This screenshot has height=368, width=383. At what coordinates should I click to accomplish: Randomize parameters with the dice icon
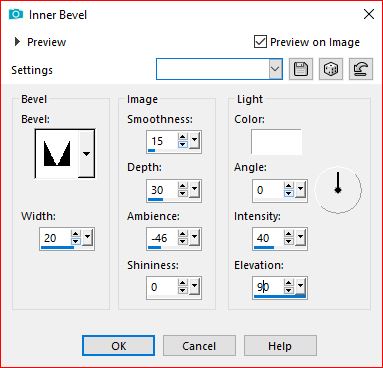331,69
